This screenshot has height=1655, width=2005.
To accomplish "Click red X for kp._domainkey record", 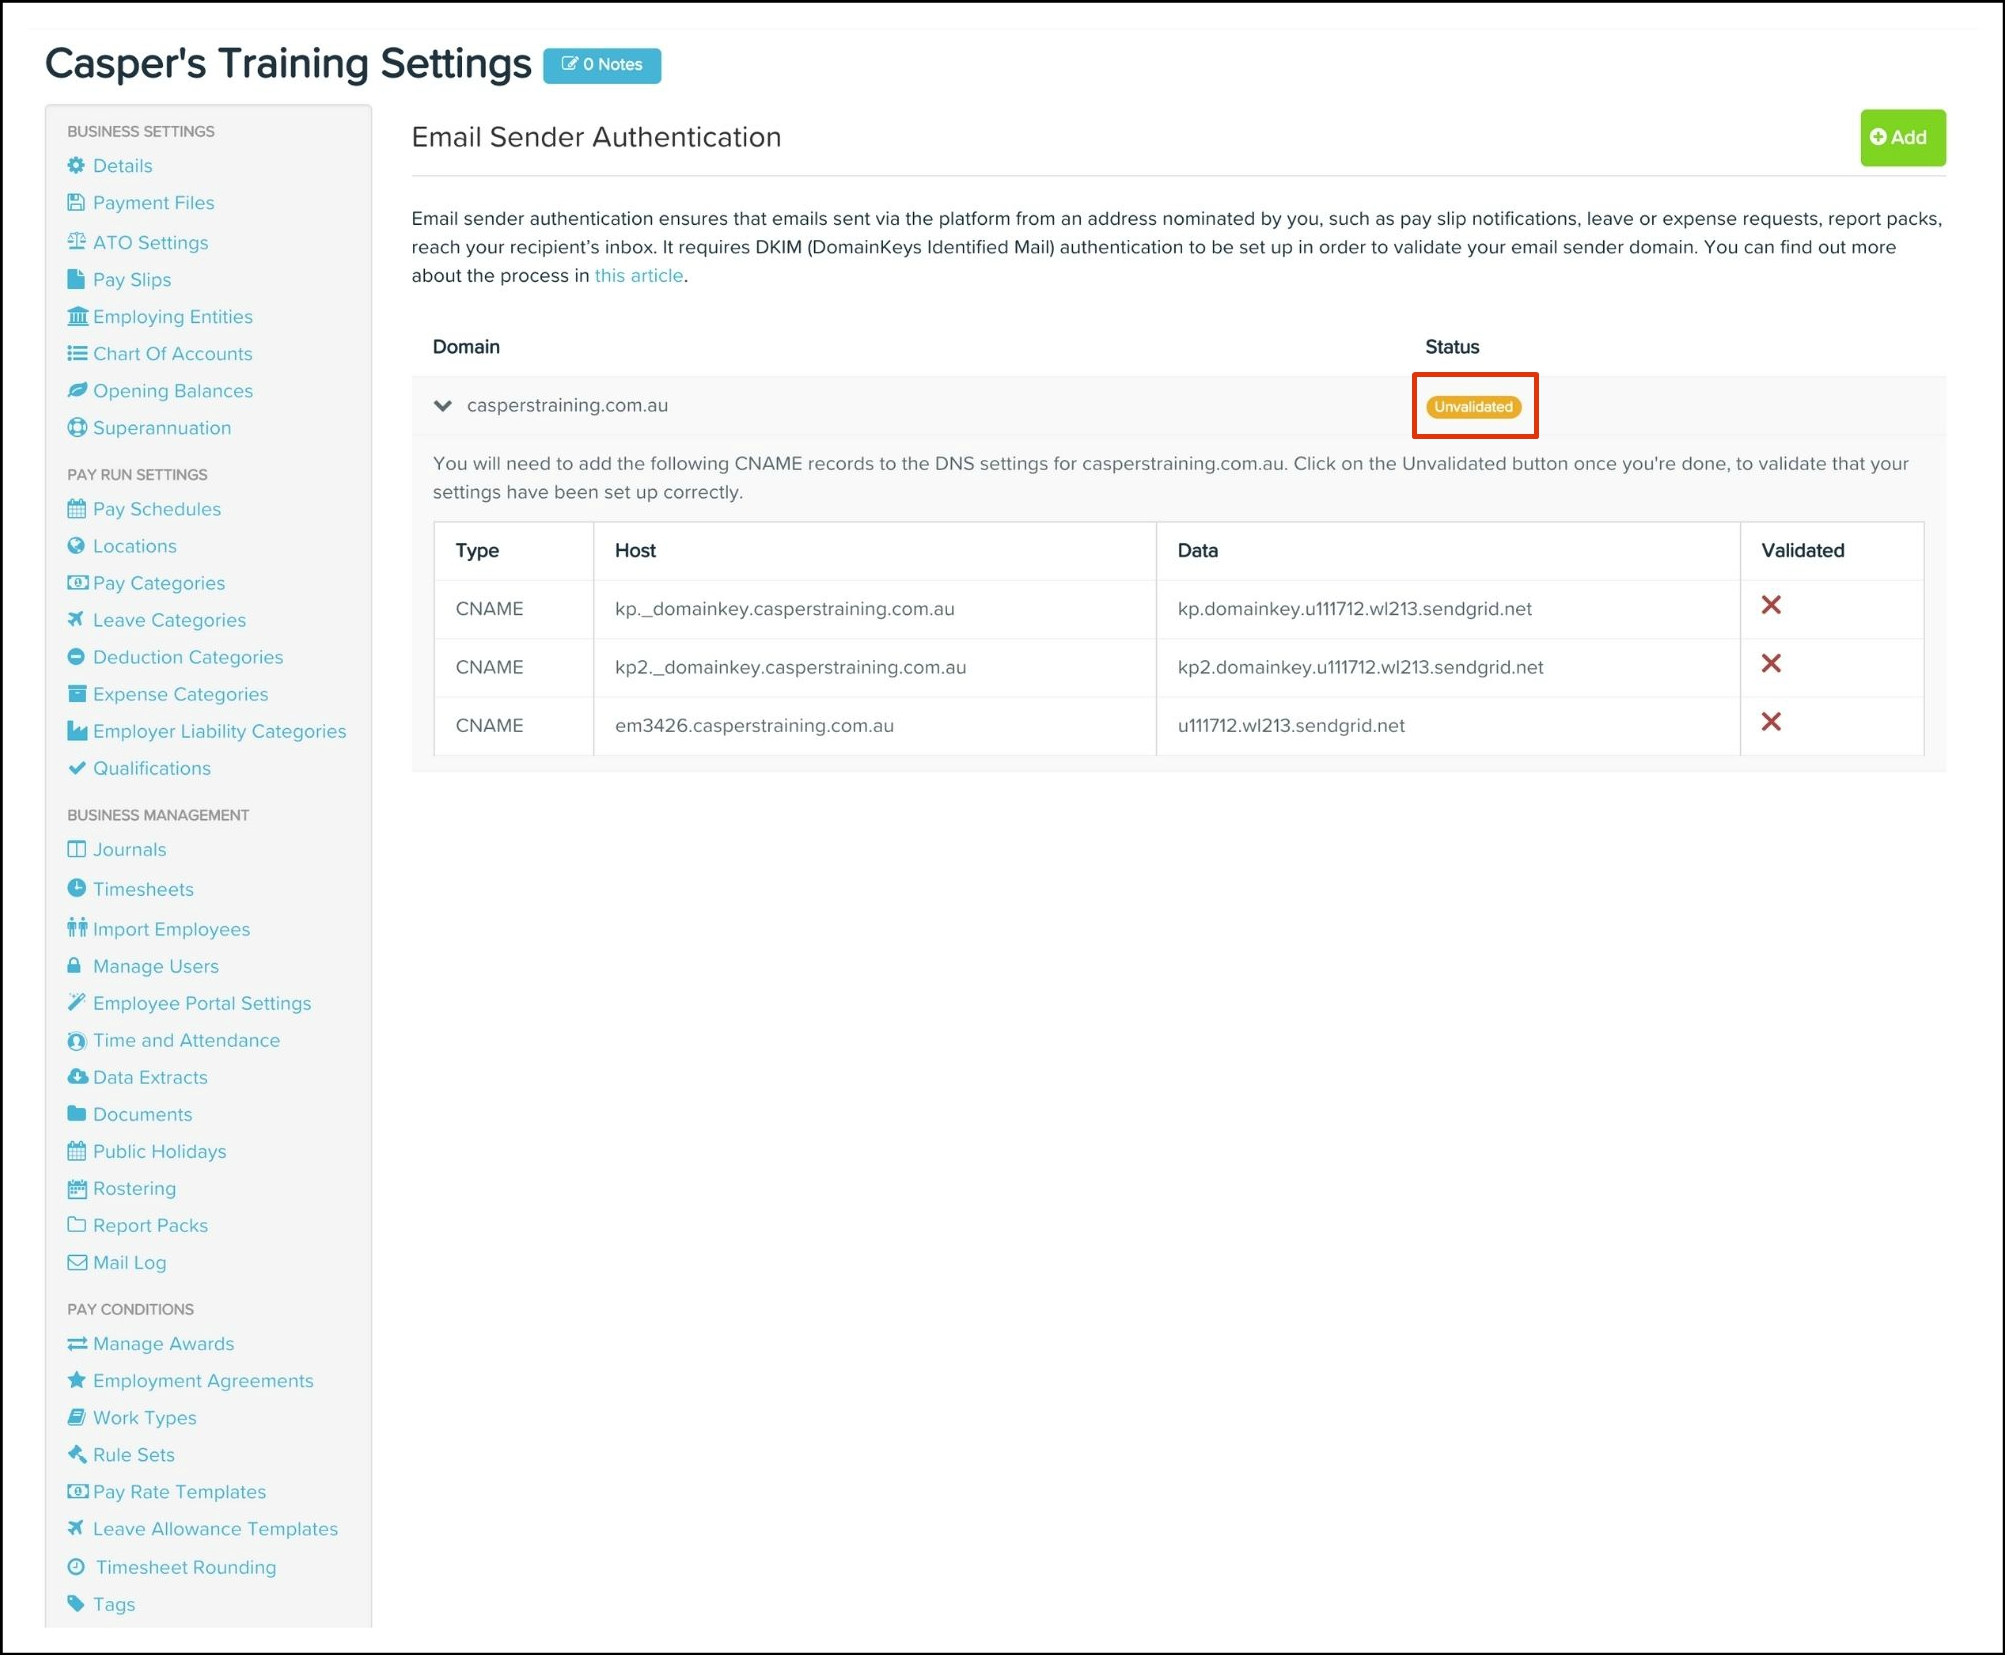I will point(1770,606).
